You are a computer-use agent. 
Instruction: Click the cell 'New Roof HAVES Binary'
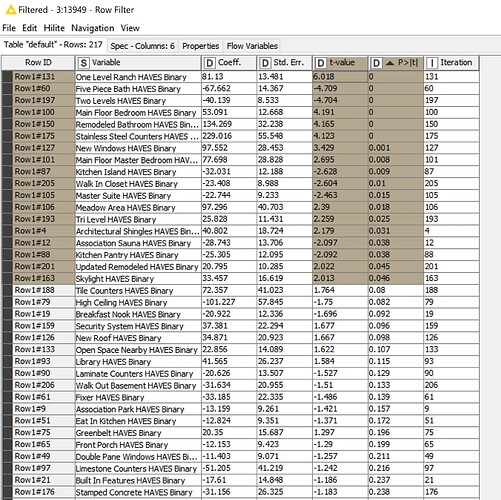click(x=138, y=338)
